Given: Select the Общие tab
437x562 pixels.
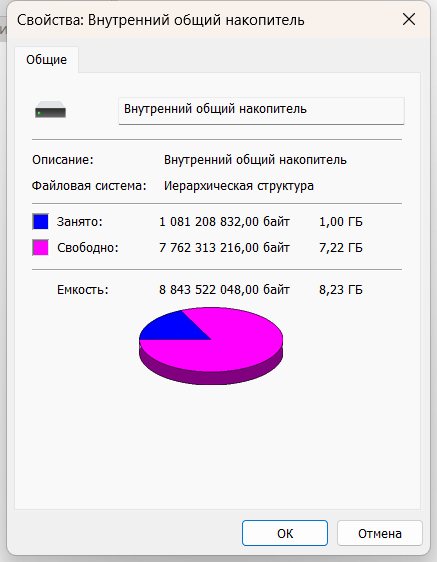Looking at the screenshot, I should pyautogui.click(x=47, y=59).
